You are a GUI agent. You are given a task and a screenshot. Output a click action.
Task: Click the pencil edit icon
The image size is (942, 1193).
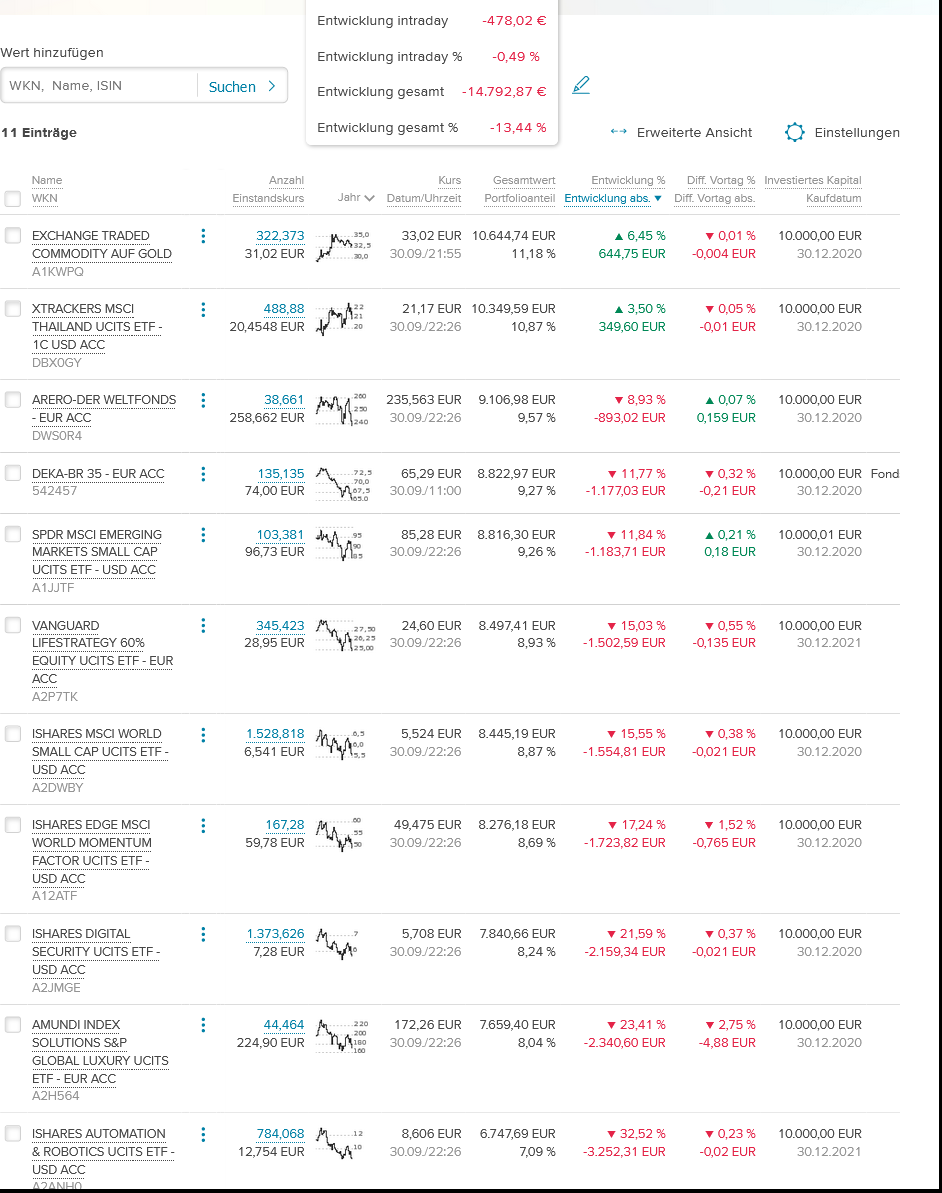[581, 86]
